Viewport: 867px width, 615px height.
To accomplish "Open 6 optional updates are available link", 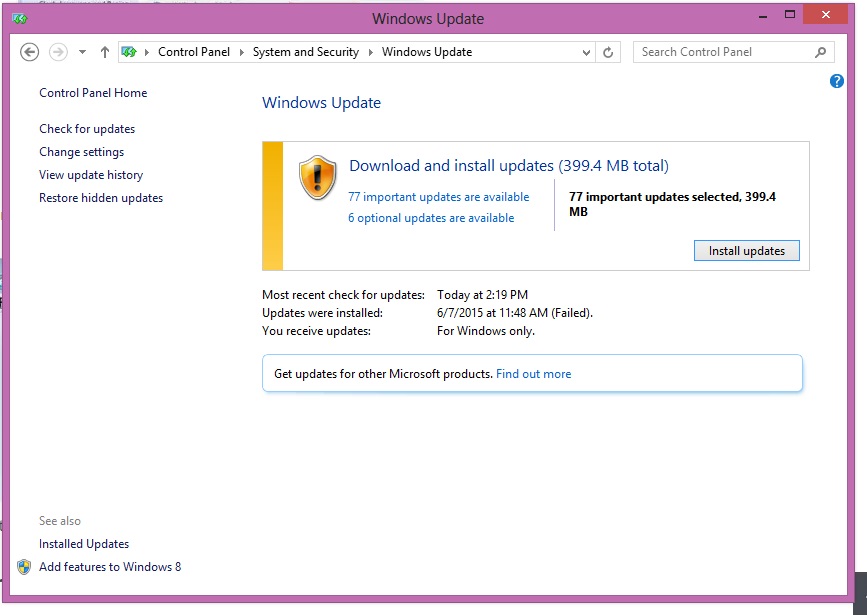I will 431,218.
